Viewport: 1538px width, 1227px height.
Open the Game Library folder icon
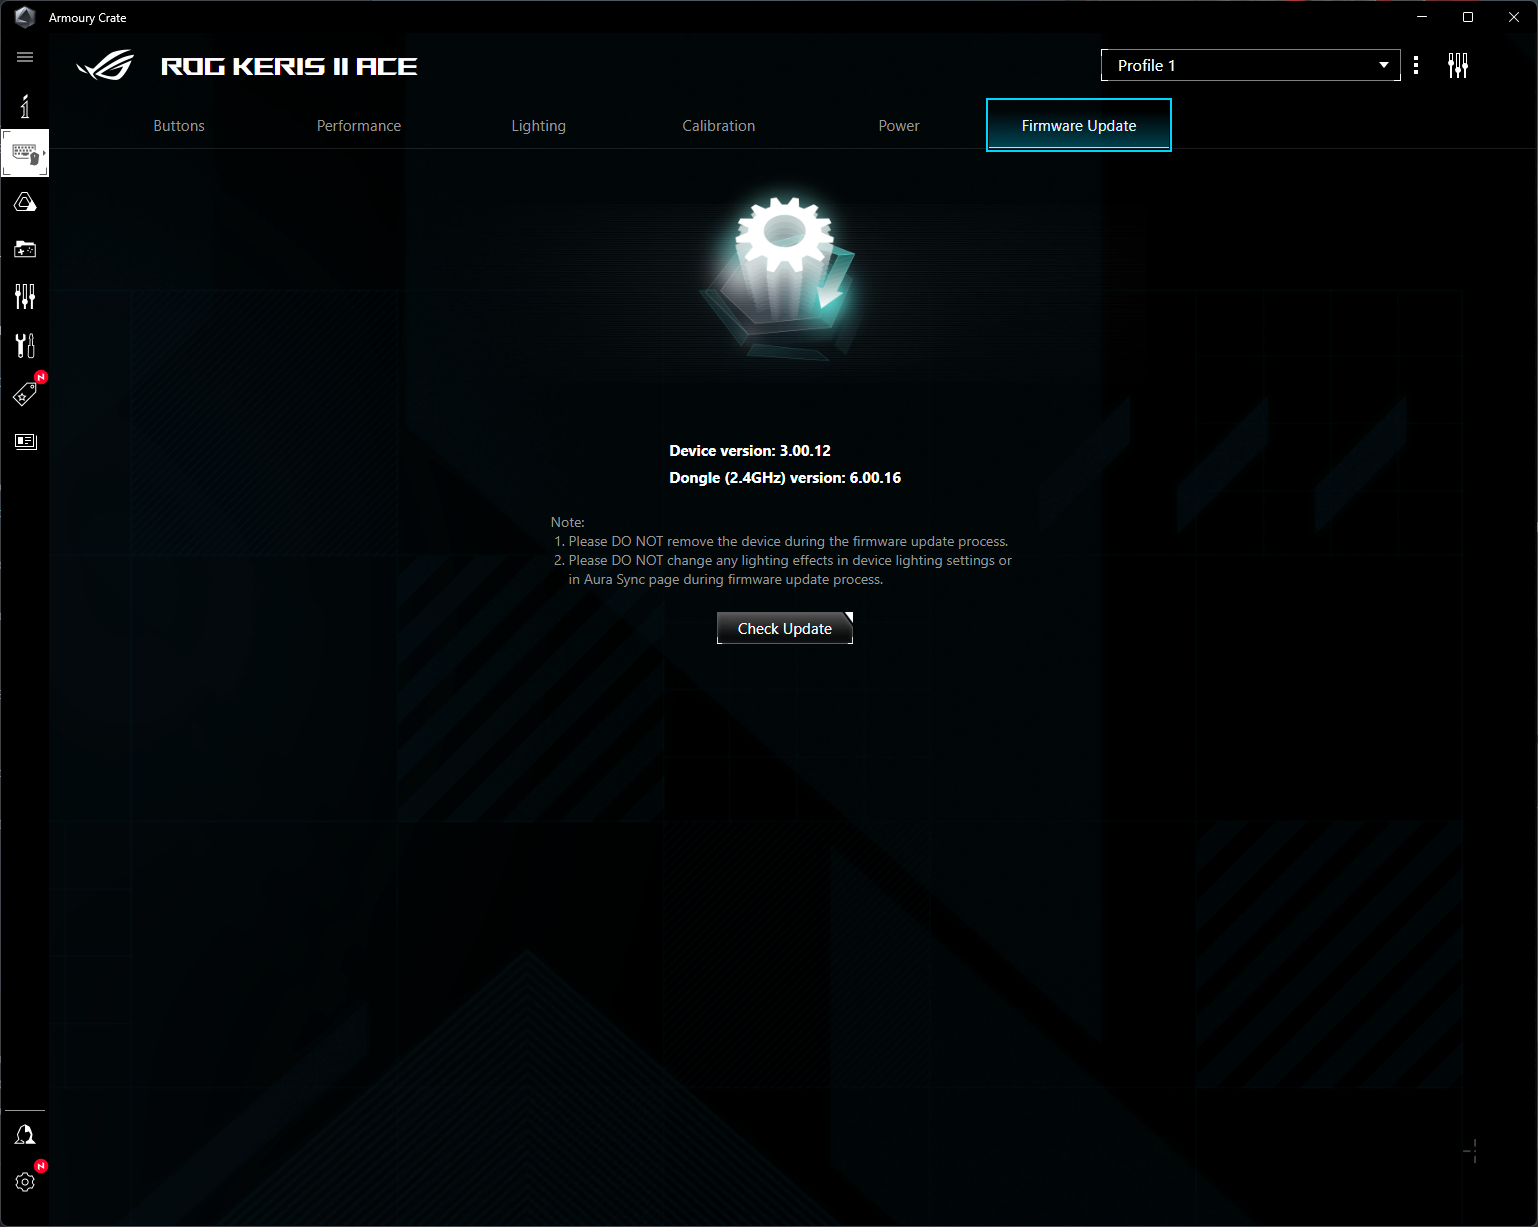coord(25,249)
